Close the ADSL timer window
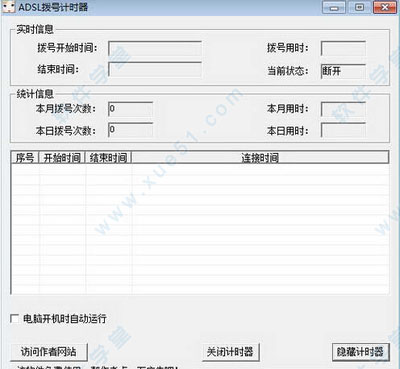Image resolution: width=400 pixels, height=369 pixels. [x=385, y=7]
